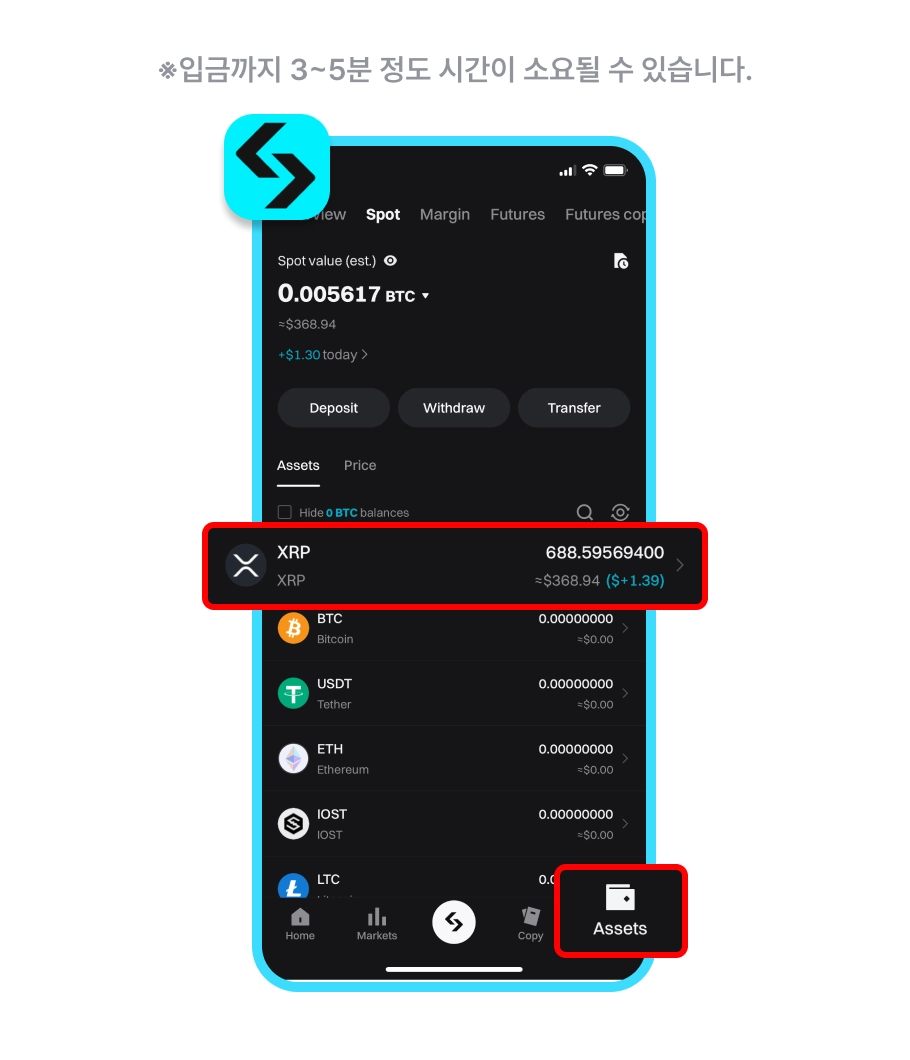Click the hide small balances icon next to search
Viewport: 910px width, 1060px height.
point(620,512)
